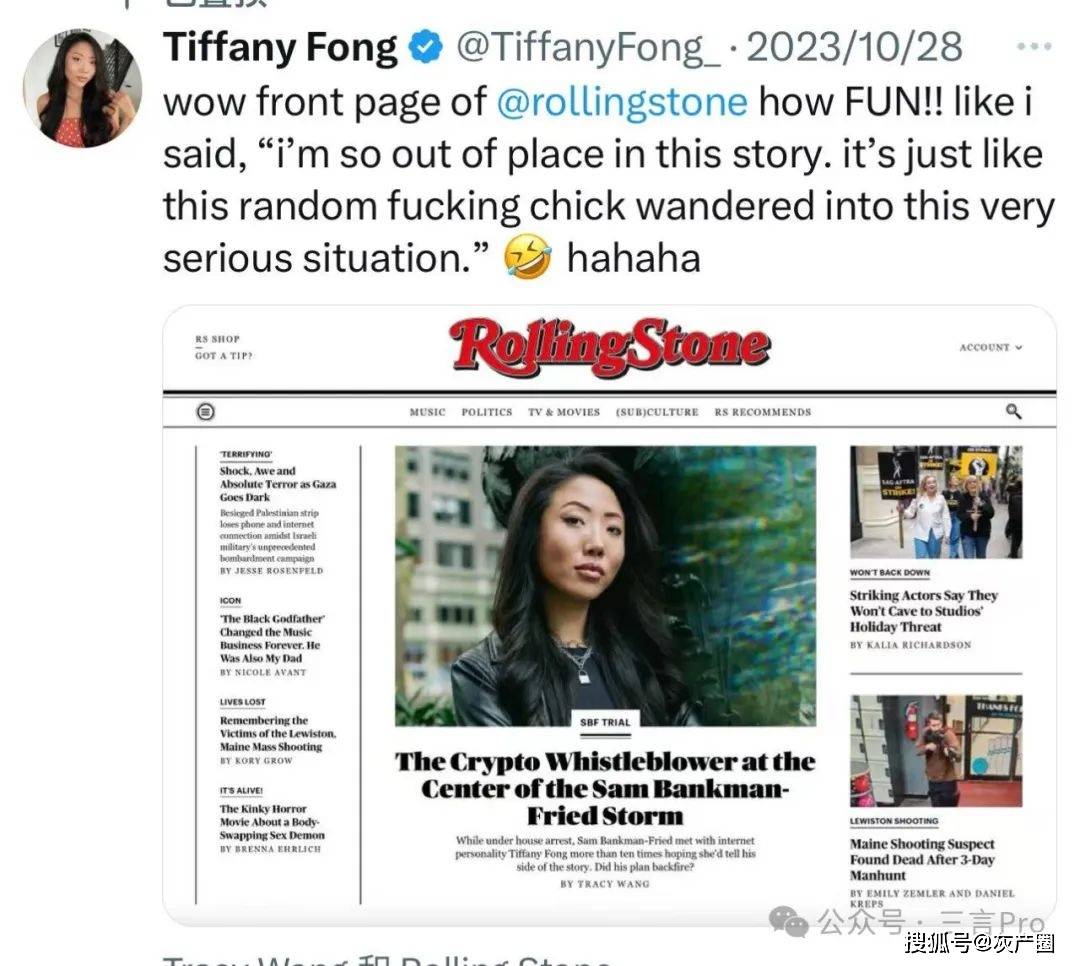
Task: Open the three-dot tweet options menu
Action: (x=1034, y=47)
